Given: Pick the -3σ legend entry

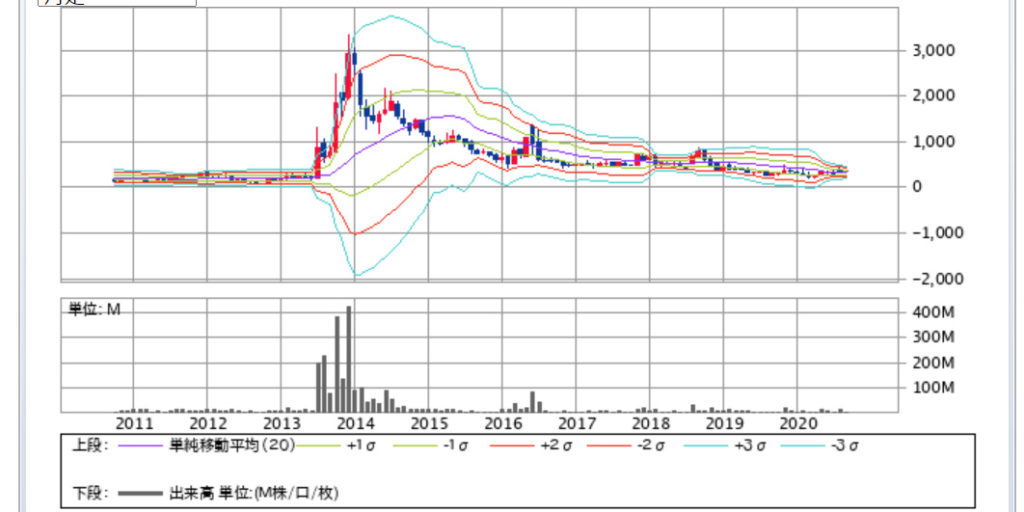Looking at the screenshot, I should point(844,445).
